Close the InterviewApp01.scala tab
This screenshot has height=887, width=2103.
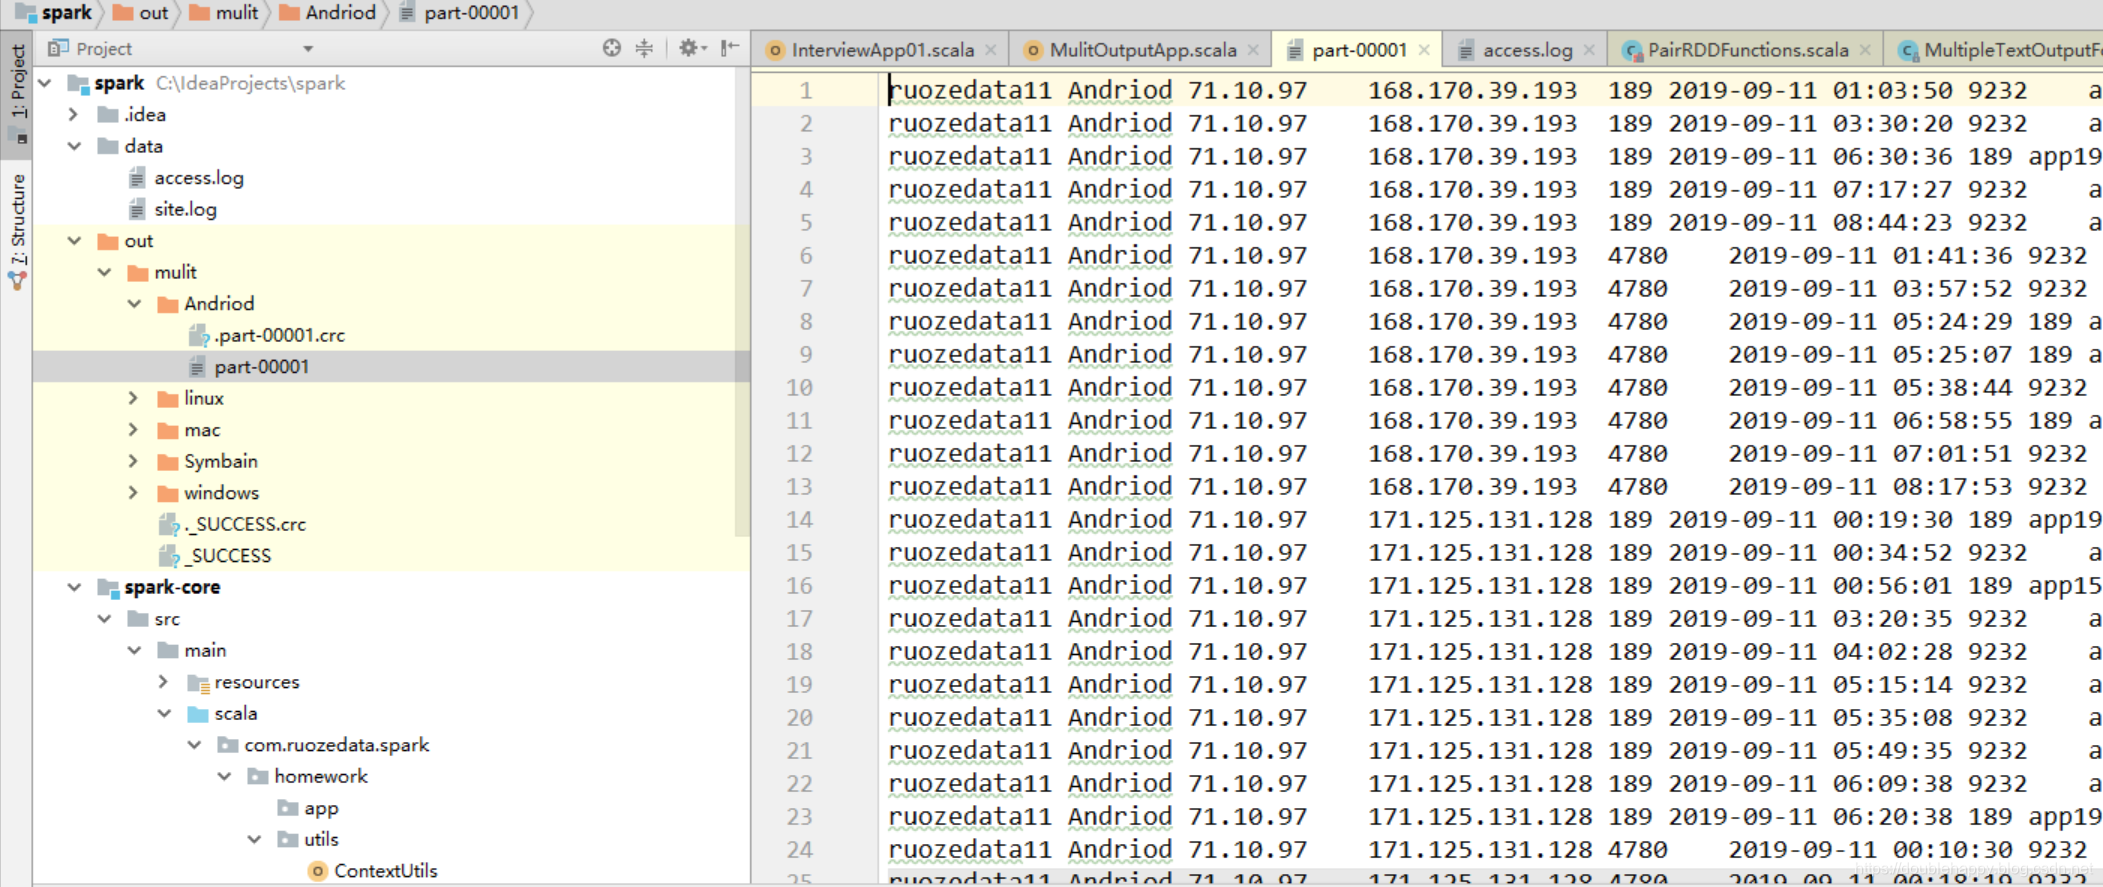tap(991, 50)
